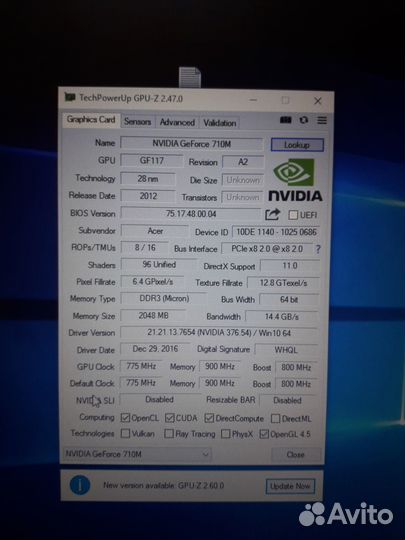The height and width of the screenshot is (540, 405).
Task: Click the GPU-Z title bar app icon
Action: pyautogui.click(x=70, y=98)
